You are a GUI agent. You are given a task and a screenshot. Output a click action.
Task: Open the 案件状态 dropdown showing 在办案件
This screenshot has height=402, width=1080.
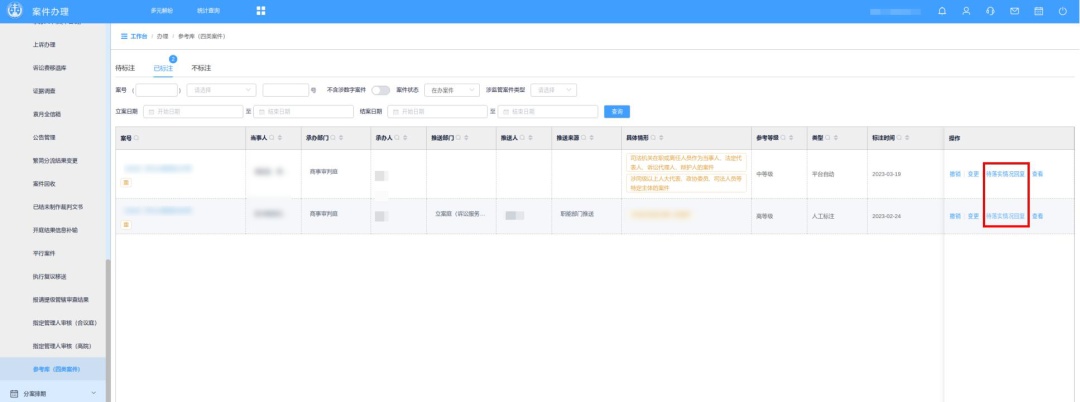[x=451, y=90]
